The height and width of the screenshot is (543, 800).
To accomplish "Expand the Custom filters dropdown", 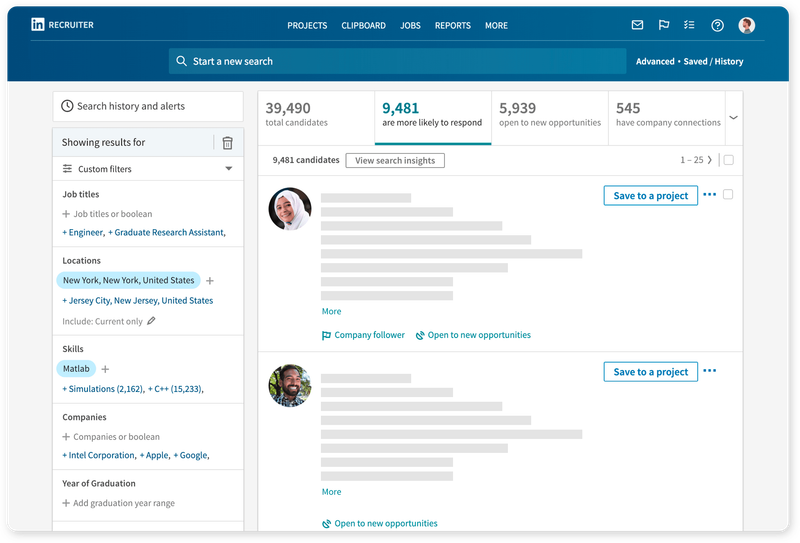I will (229, 169).
